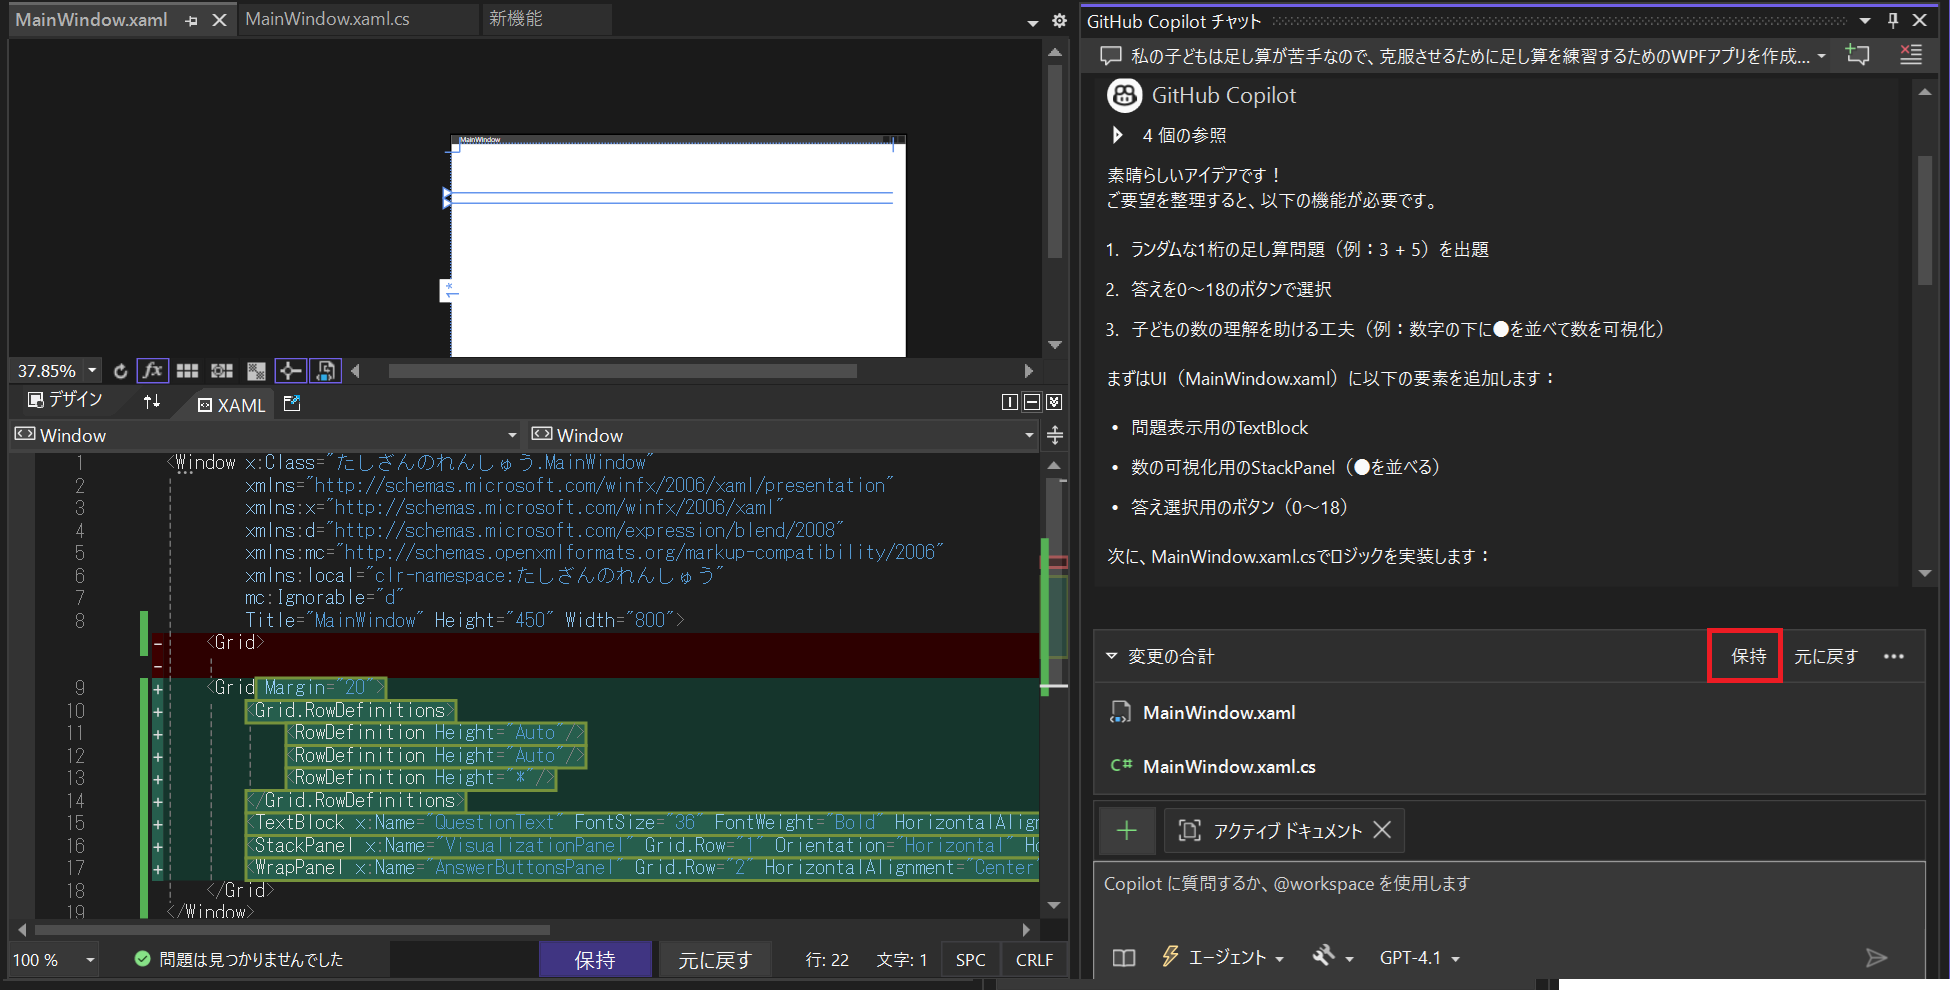Open the document tab list dropdown arrow
1950x990 pixels.
(1033, 22)
